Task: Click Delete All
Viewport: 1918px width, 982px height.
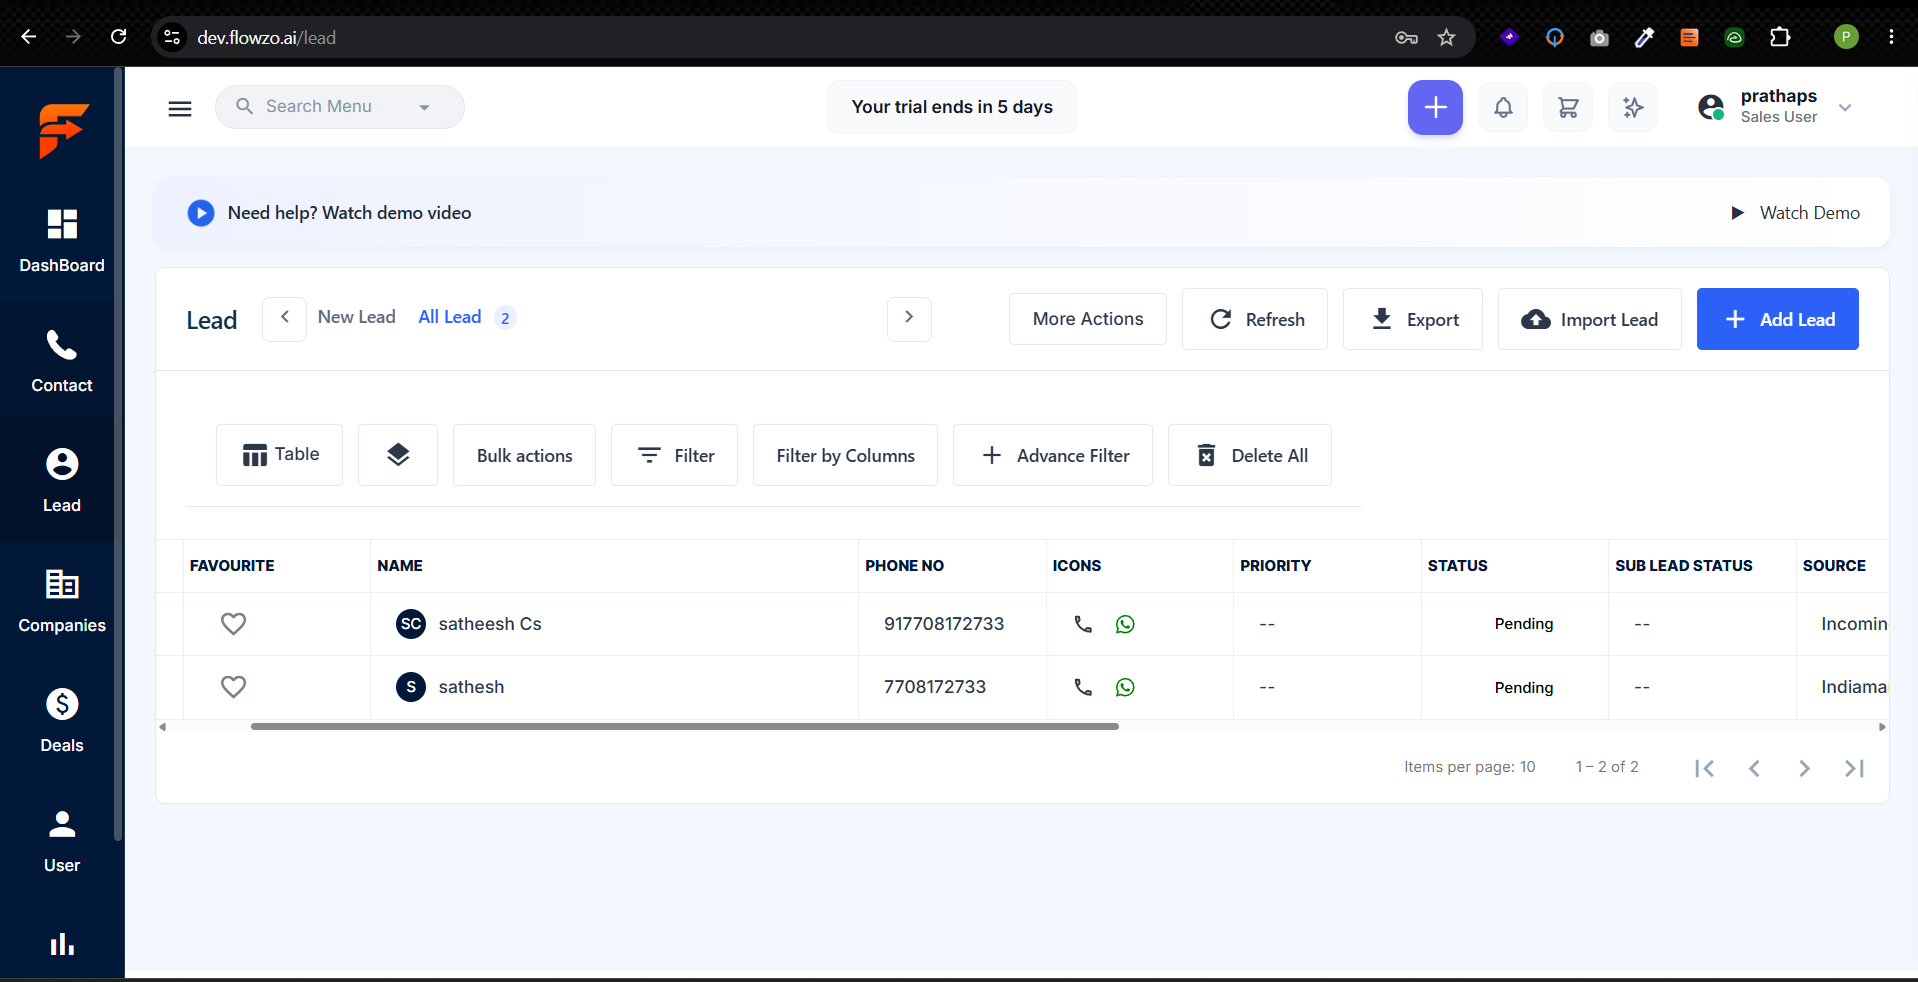Action: [x=1250, y=455]
